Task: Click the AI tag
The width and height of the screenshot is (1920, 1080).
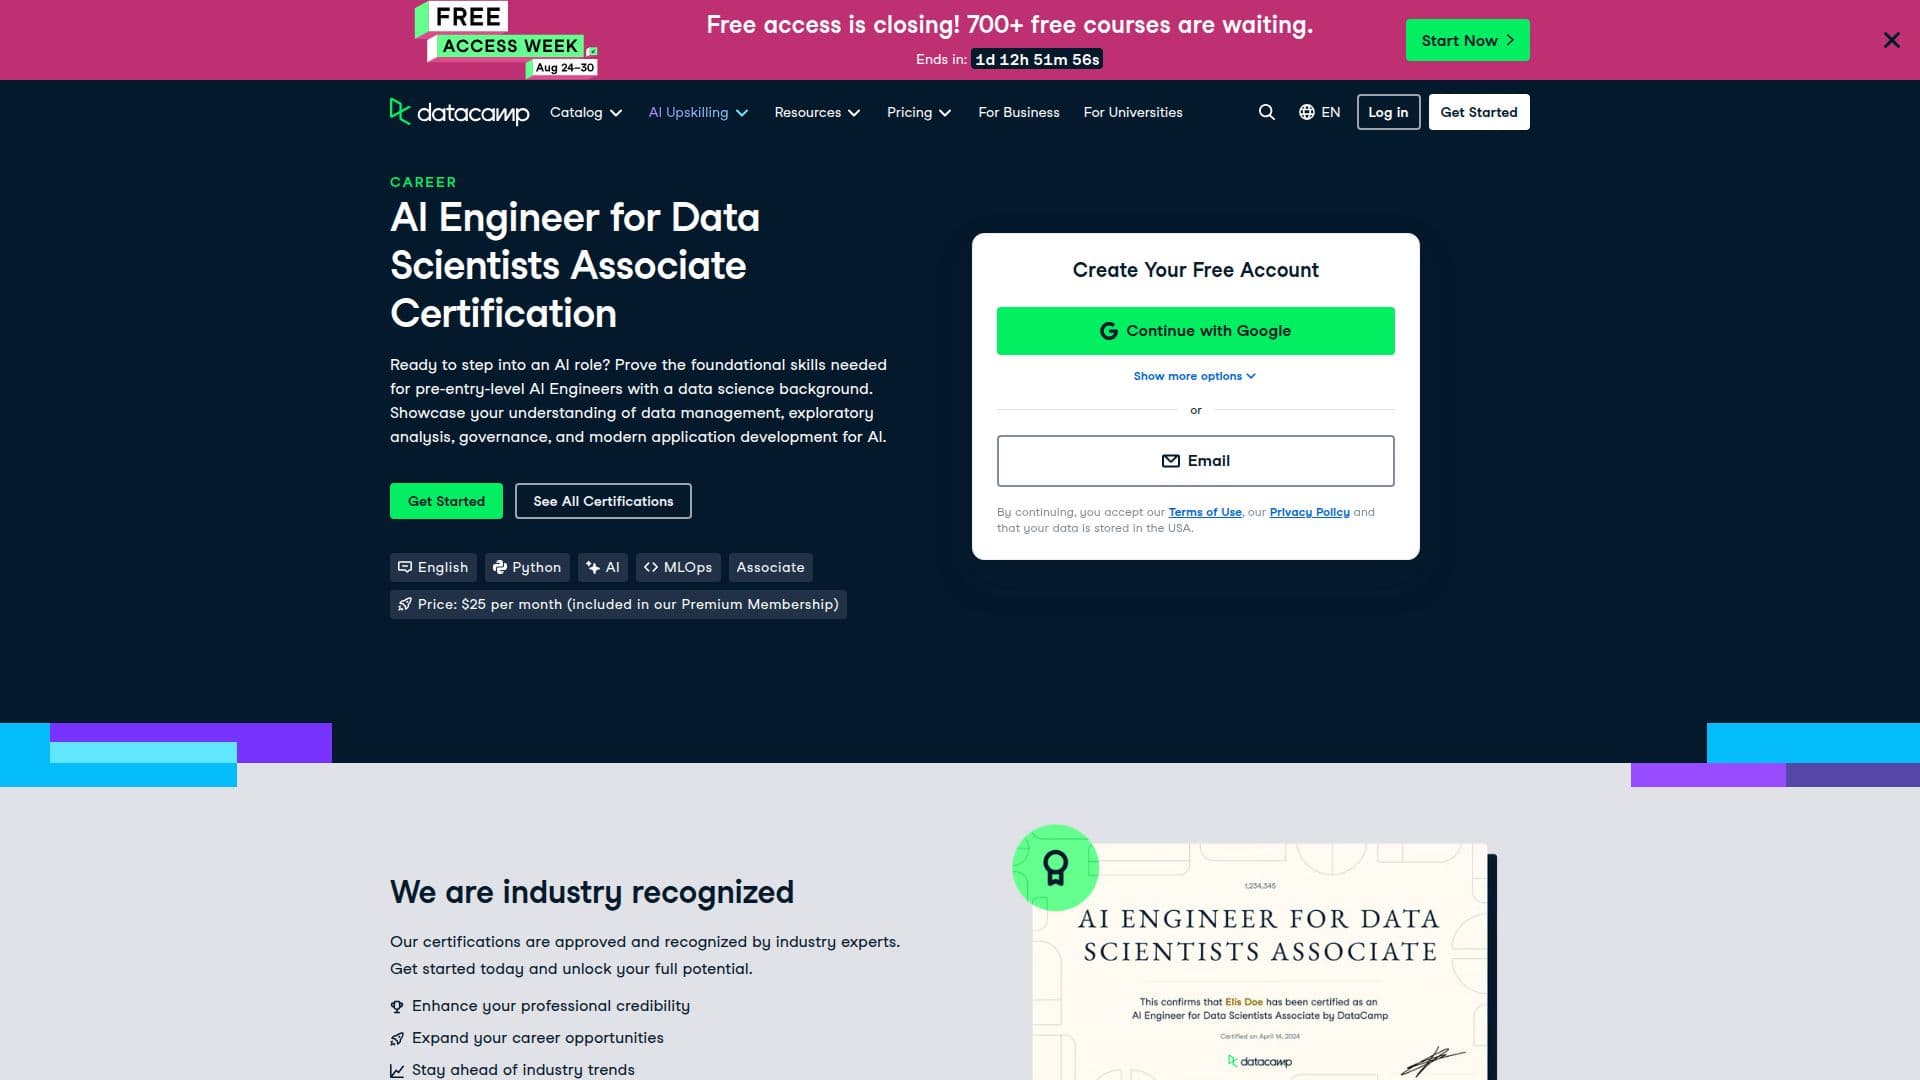Action: coord(603,567)
